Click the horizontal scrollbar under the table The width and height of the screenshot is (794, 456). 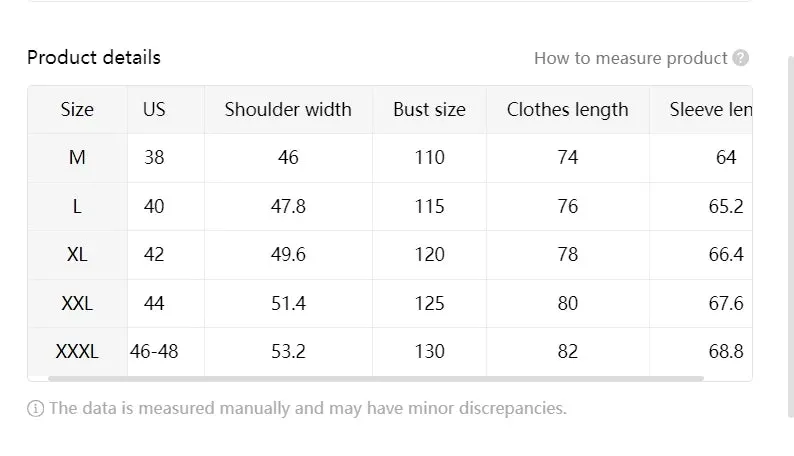(376, 379)
